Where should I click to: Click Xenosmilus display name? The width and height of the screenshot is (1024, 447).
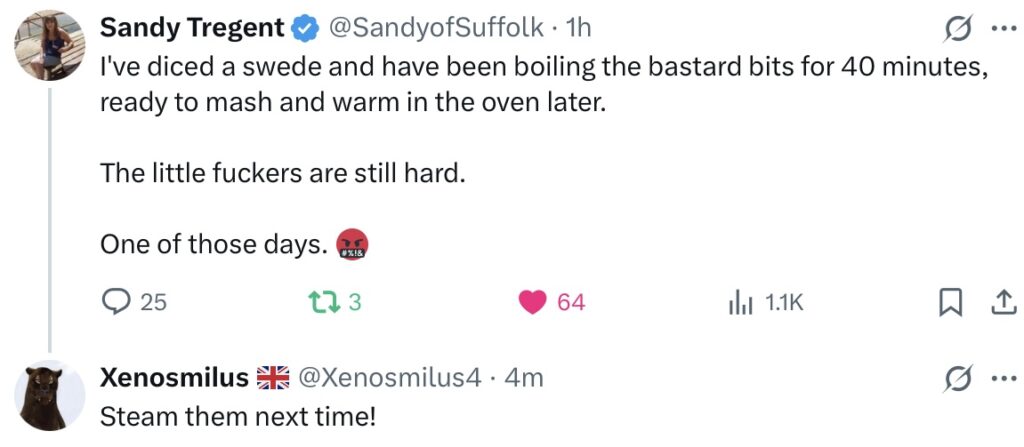[x=174, y=377]
